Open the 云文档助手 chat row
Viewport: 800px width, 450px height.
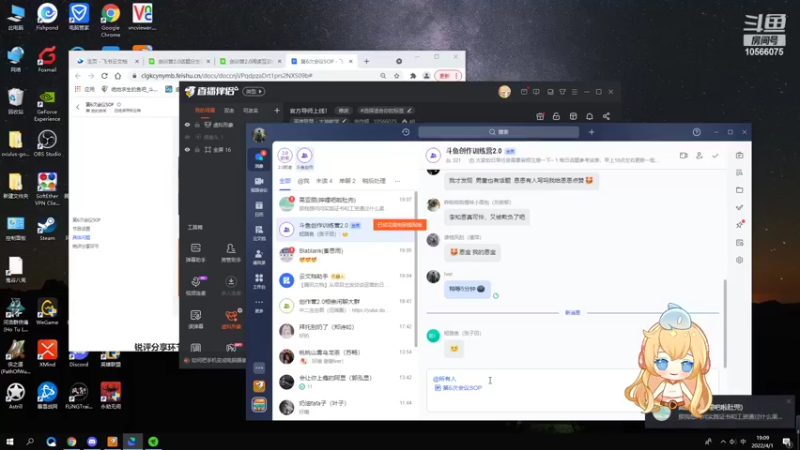point(345,280)
